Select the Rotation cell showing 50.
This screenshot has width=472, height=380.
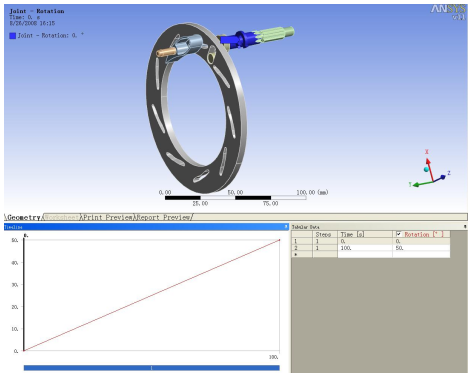(421, 248)
